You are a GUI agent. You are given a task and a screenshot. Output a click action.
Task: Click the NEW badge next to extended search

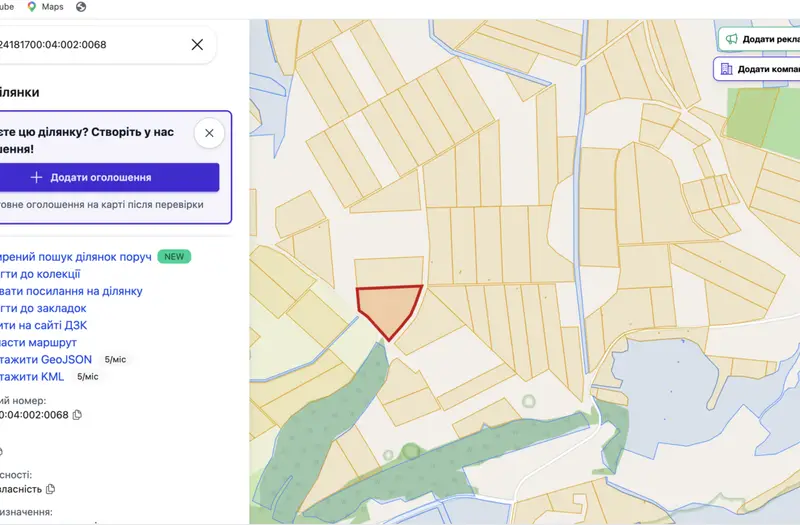coord(174,257)
